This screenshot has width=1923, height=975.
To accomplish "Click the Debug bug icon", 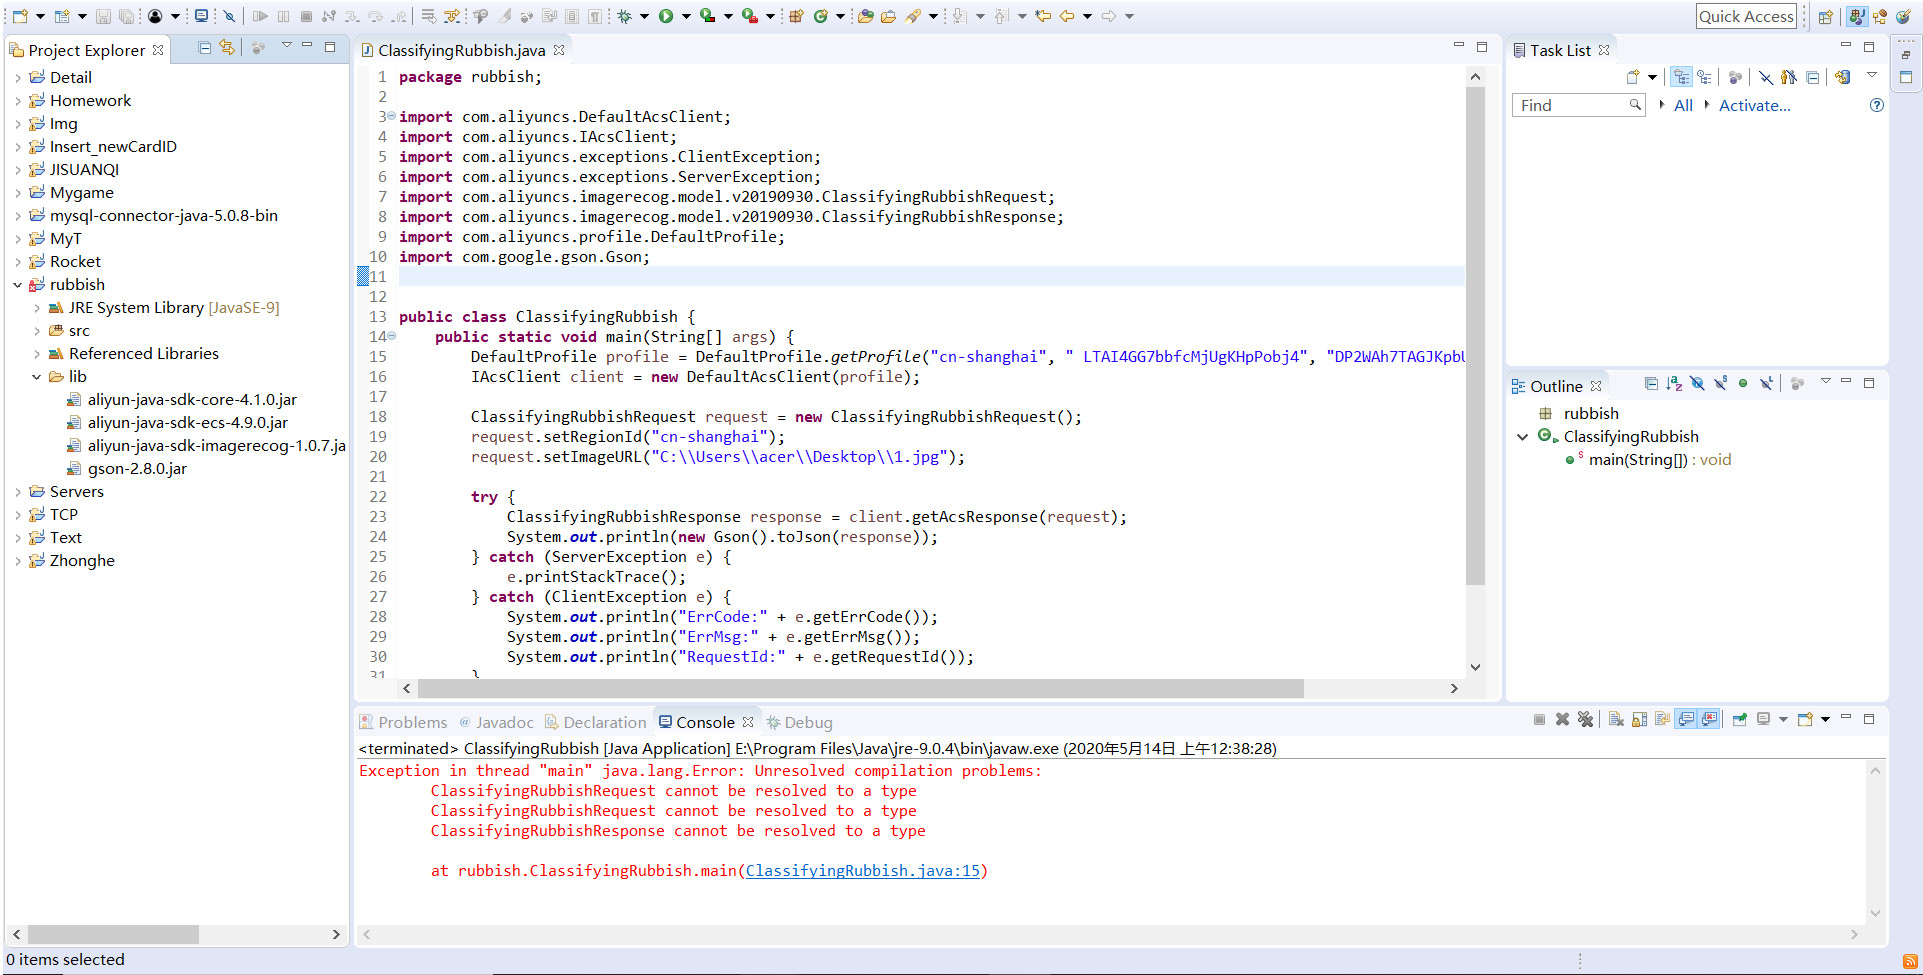I will [625, 16].
